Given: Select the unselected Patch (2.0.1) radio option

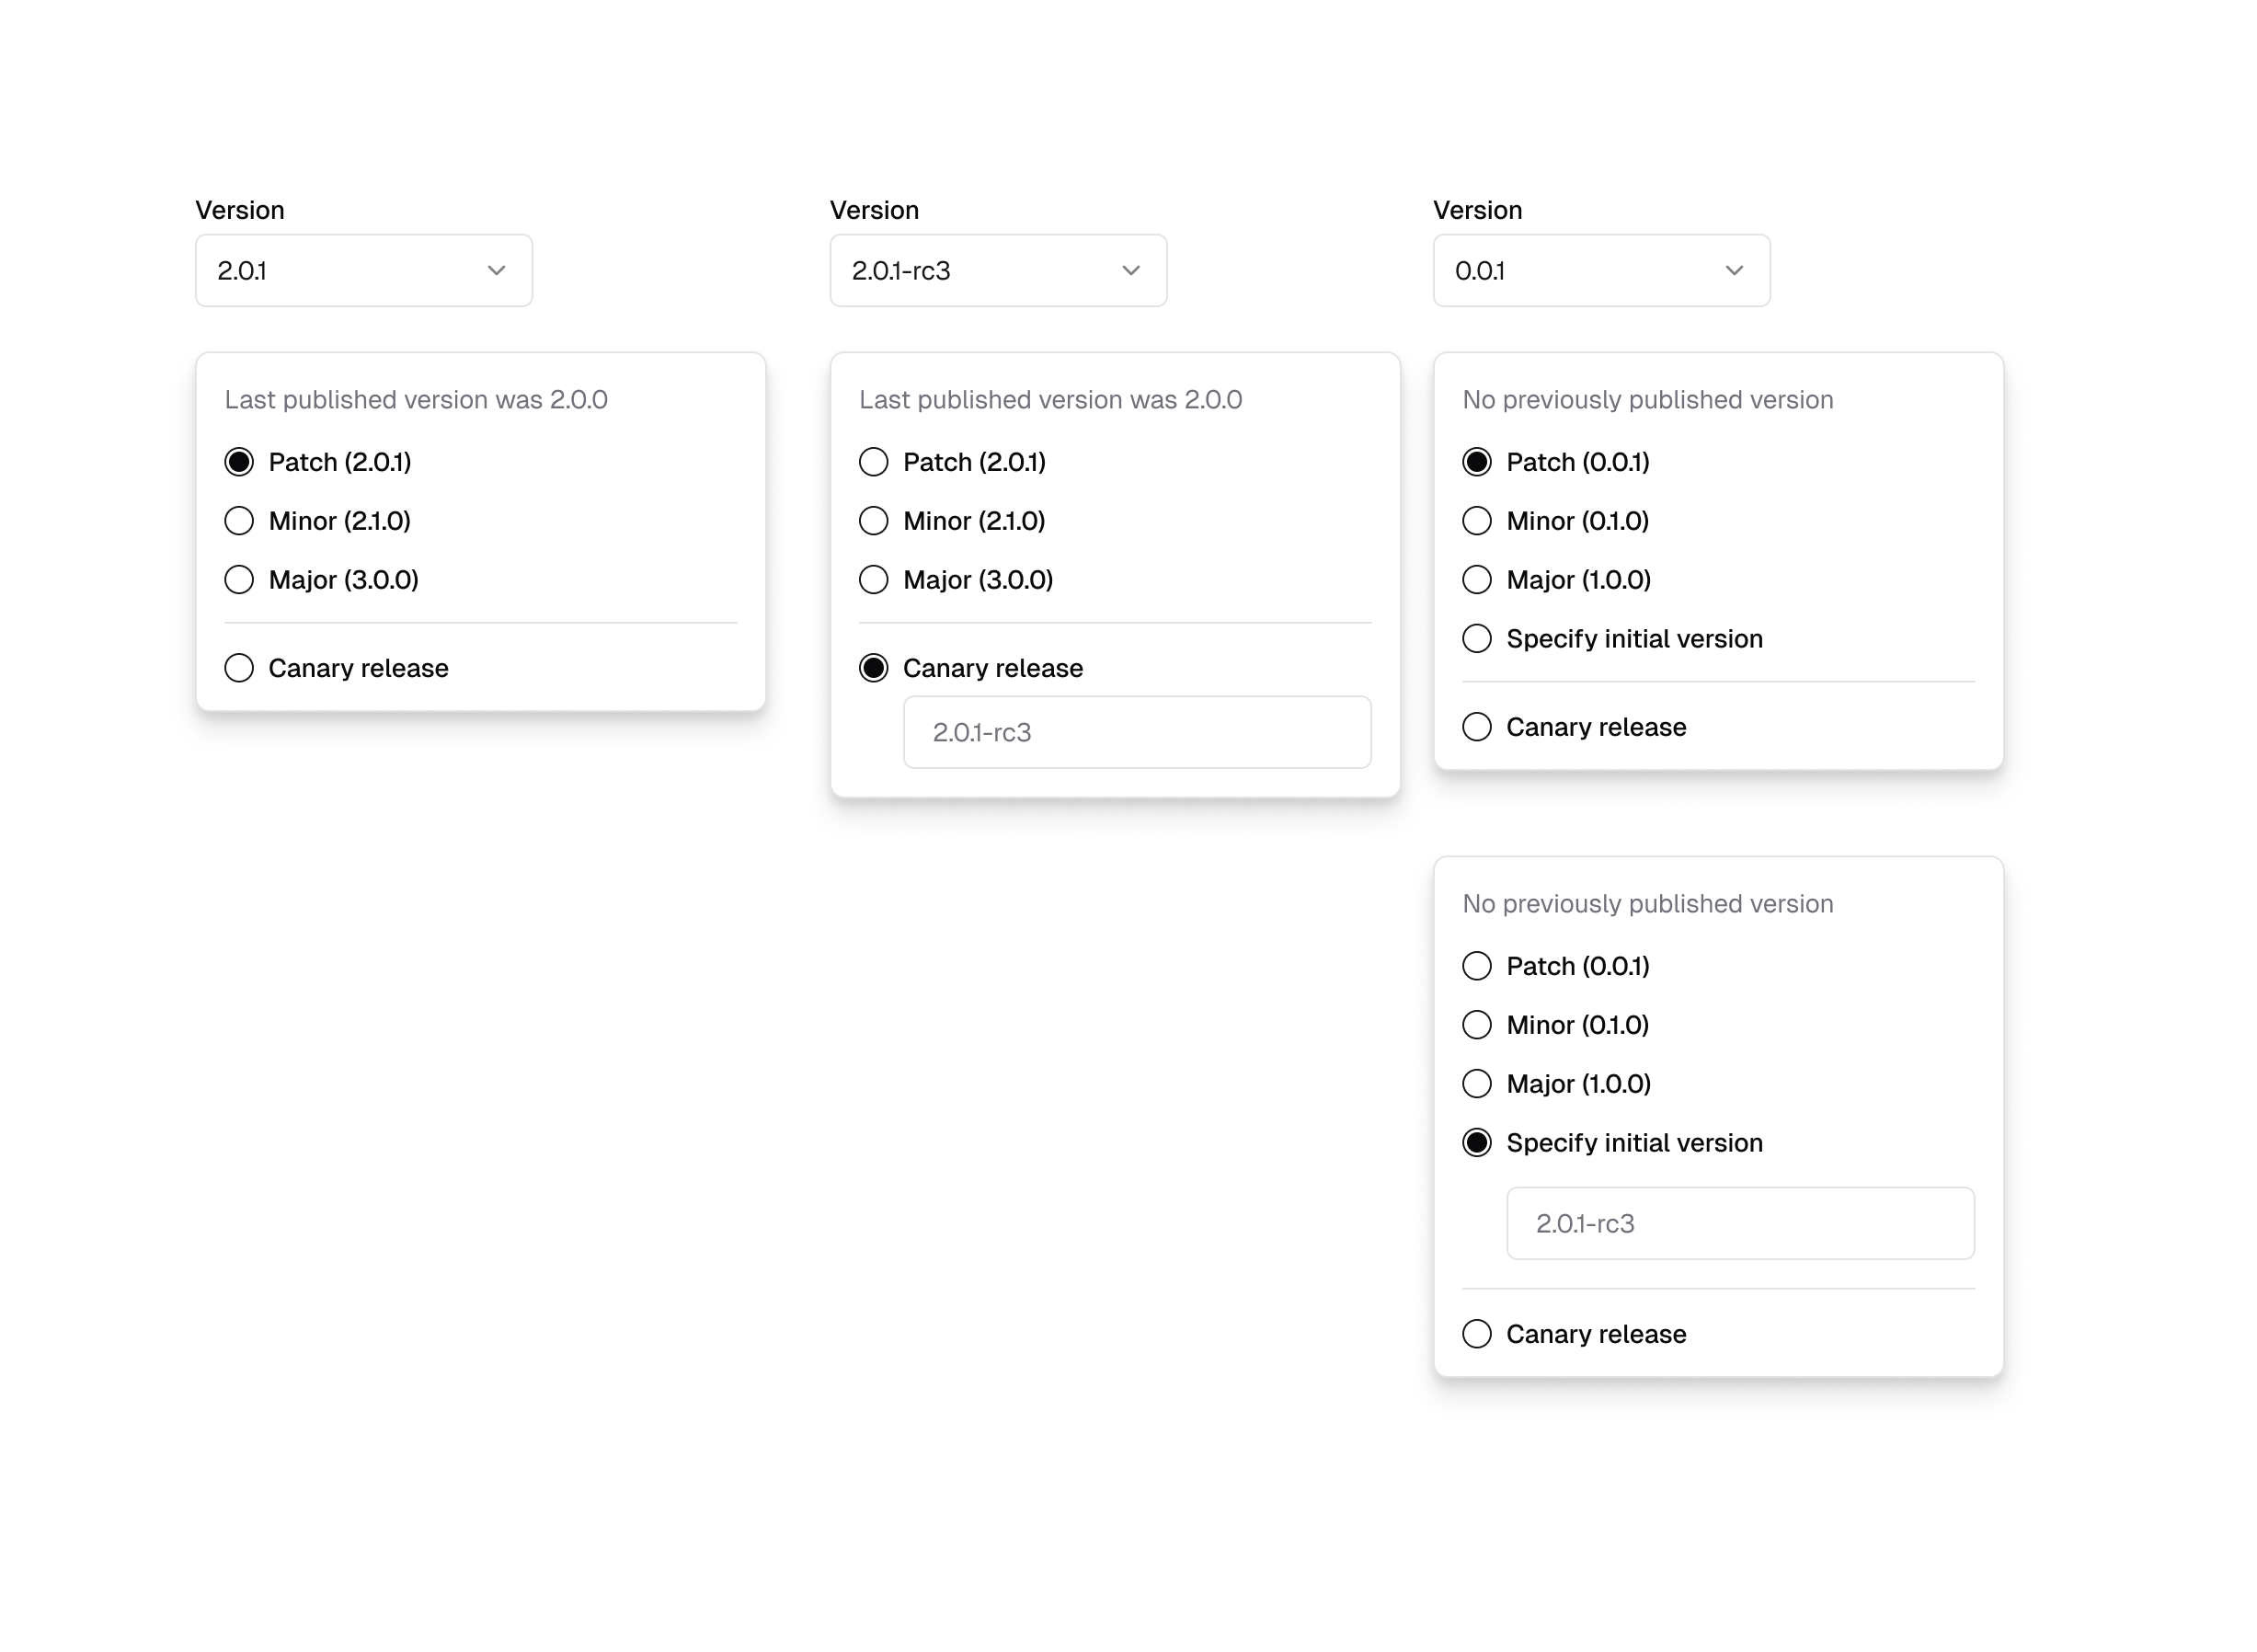Looking at the screenshot, I should [x=873, y=462].
